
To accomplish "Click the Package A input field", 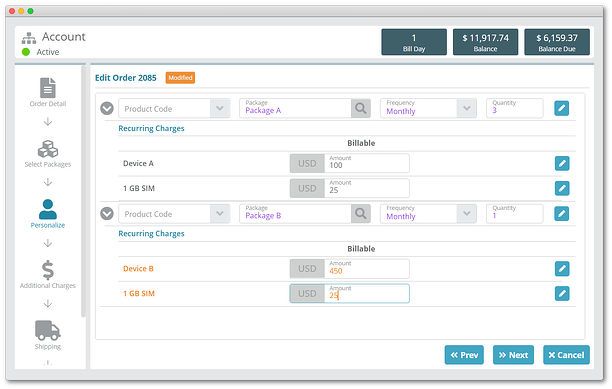I will click(295, 108).
